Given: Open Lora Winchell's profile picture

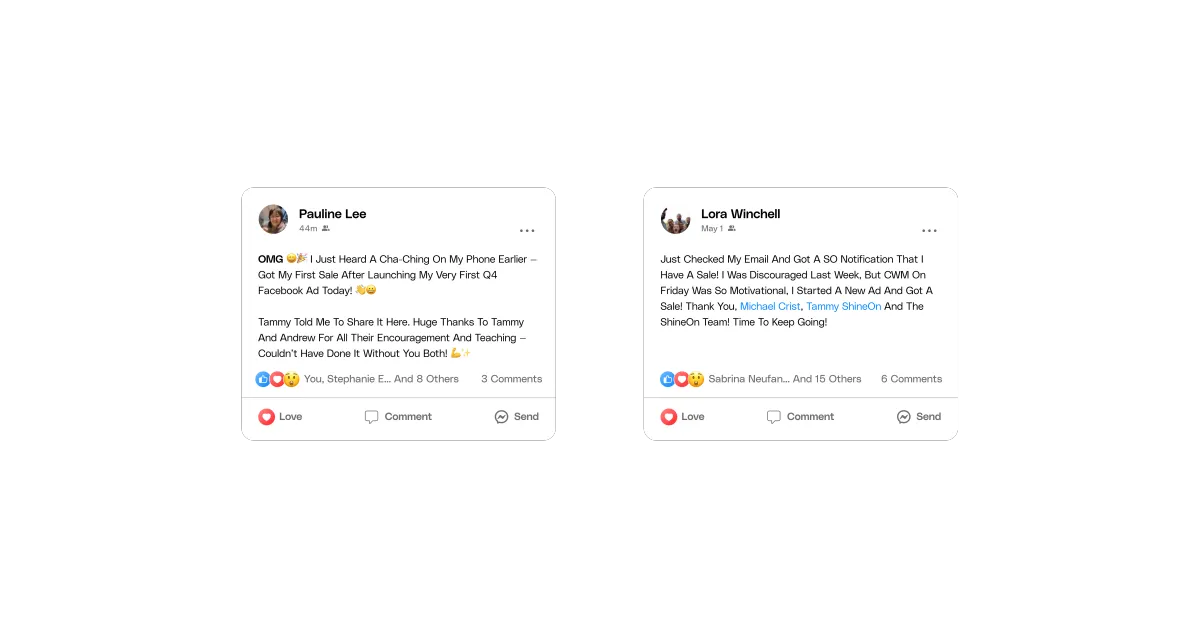Looking at the screenshot, I should click(676, 219).
